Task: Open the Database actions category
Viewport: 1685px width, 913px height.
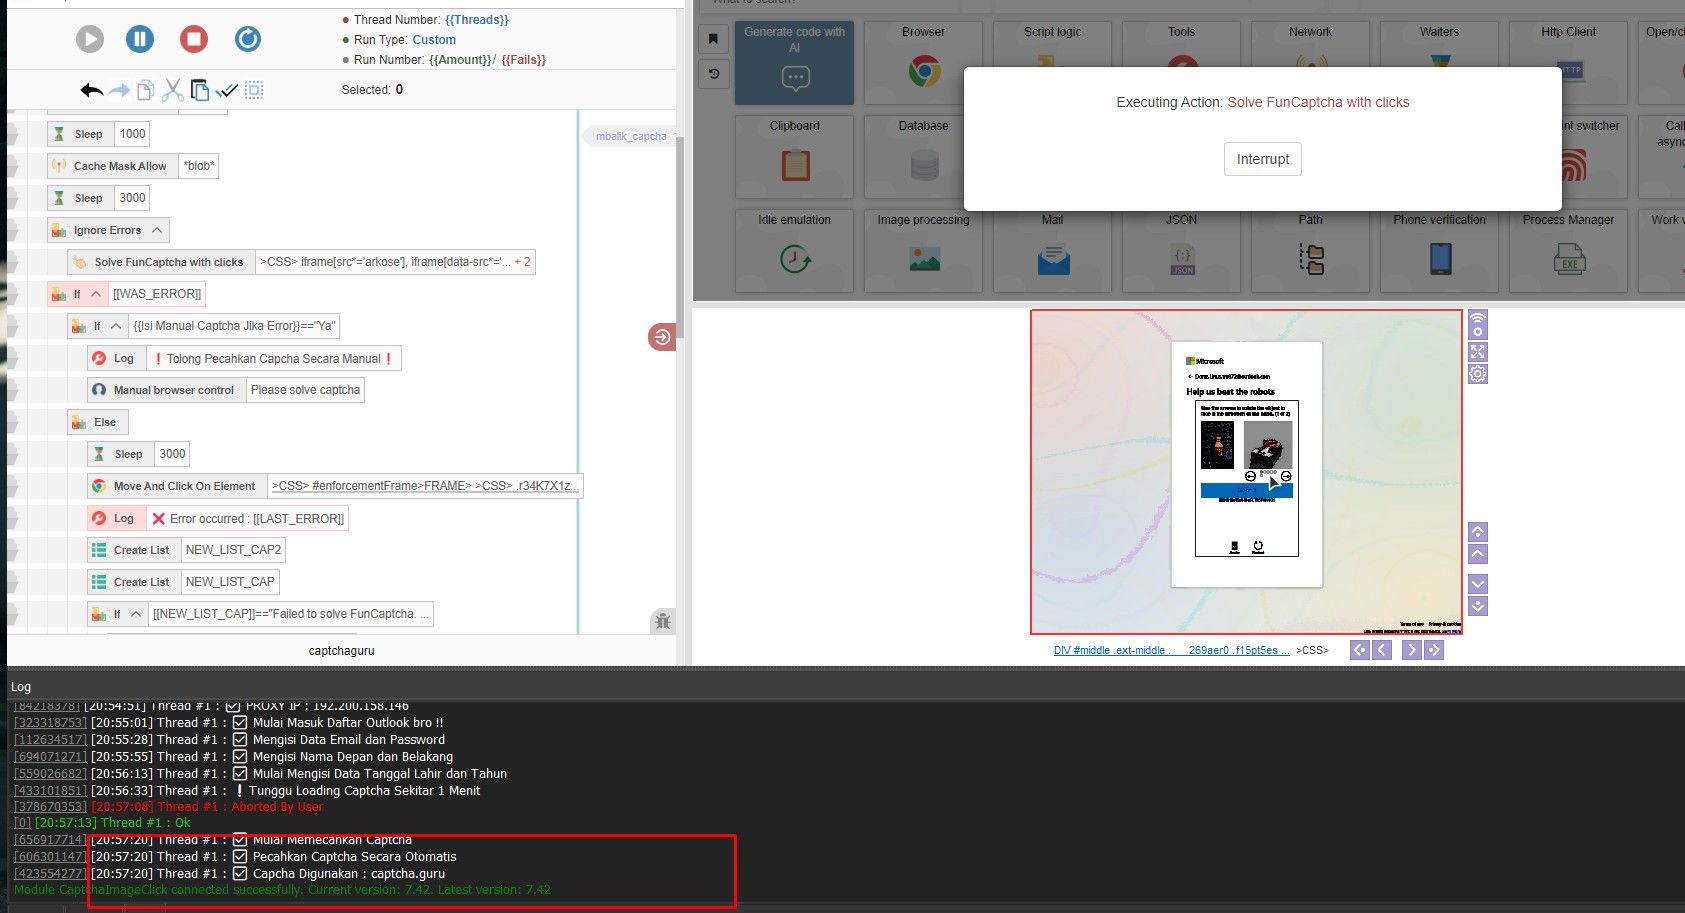Action: click(x=922, y=155)
